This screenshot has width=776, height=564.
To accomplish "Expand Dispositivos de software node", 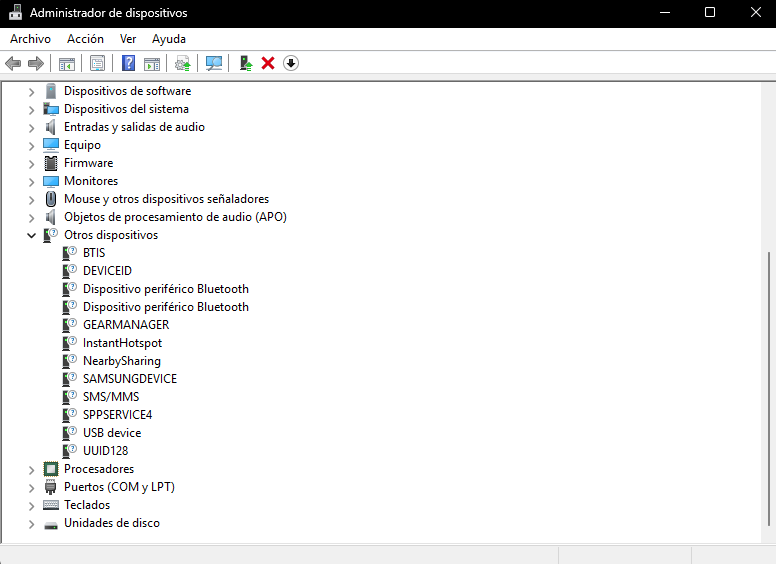I will click(x=32, y=92).
